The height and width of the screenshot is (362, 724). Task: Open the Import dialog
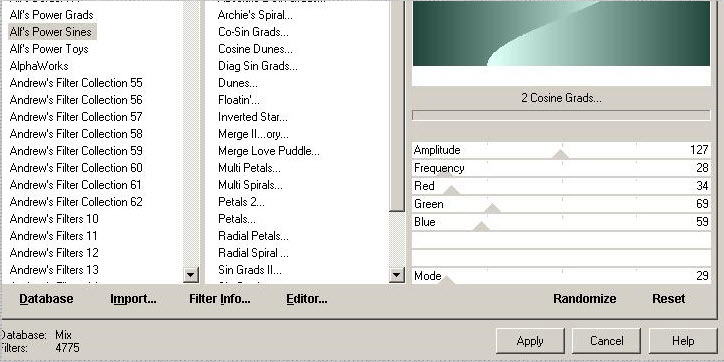[133, 299]
